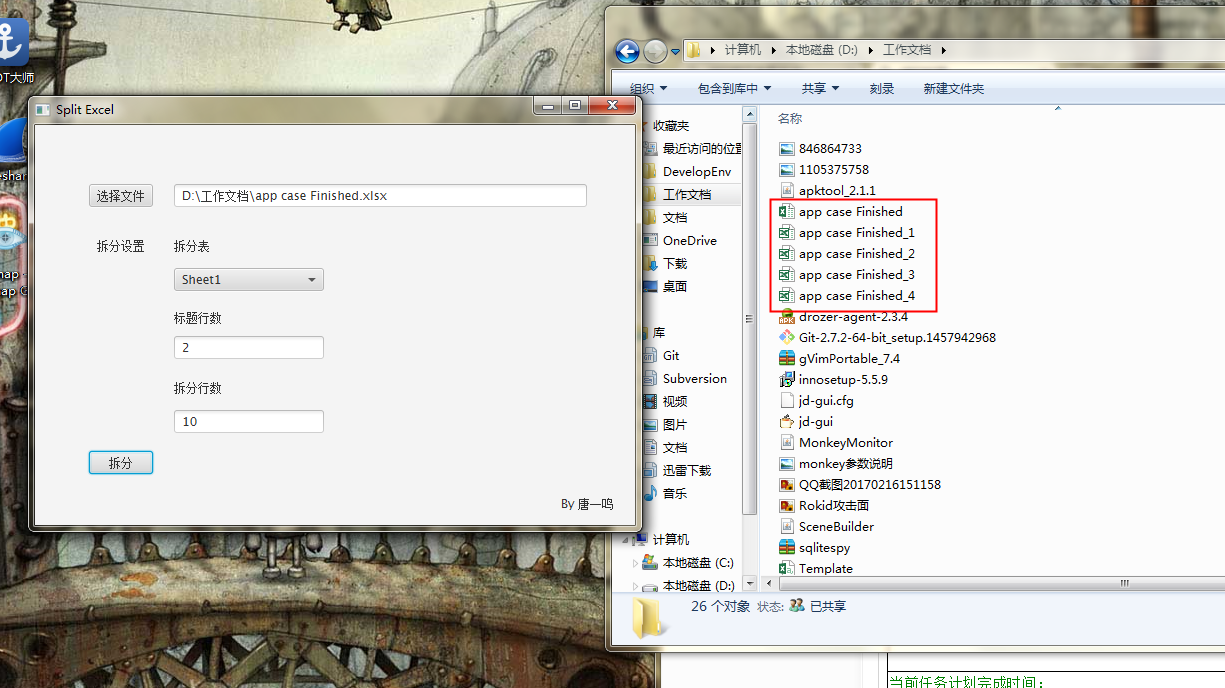The width and height of the screenshot is (1225, 688).
Task: Open 下载 in the favorites sidebar
Action: point(665,264)
